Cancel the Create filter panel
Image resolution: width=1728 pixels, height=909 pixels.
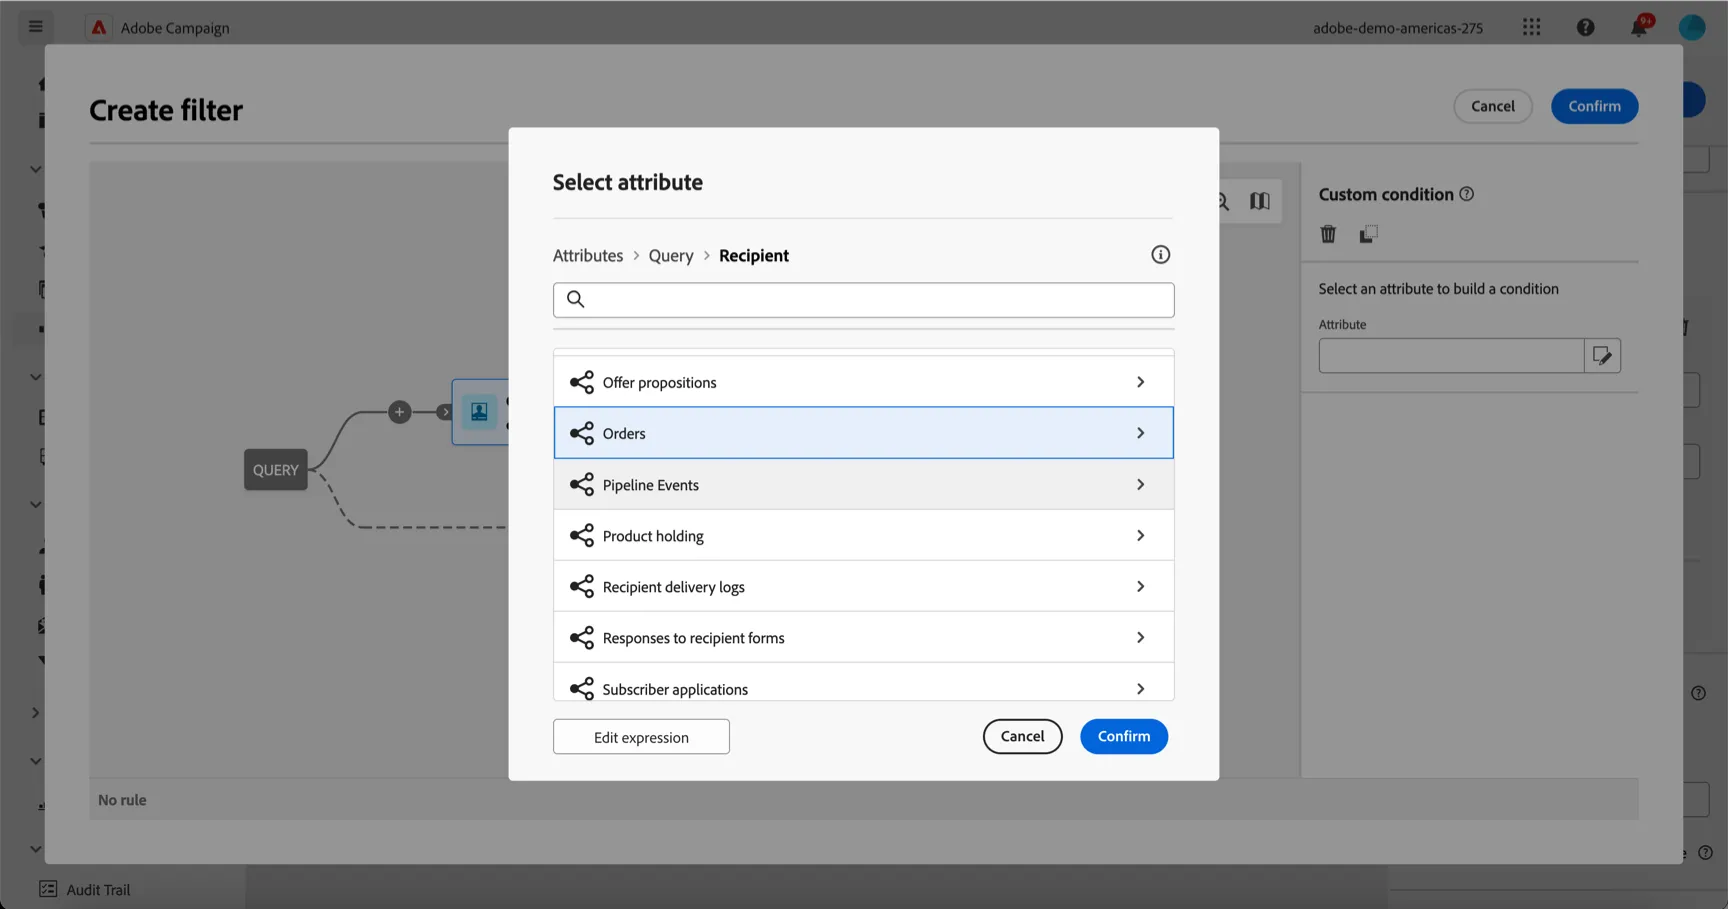tap(1492, 106)
